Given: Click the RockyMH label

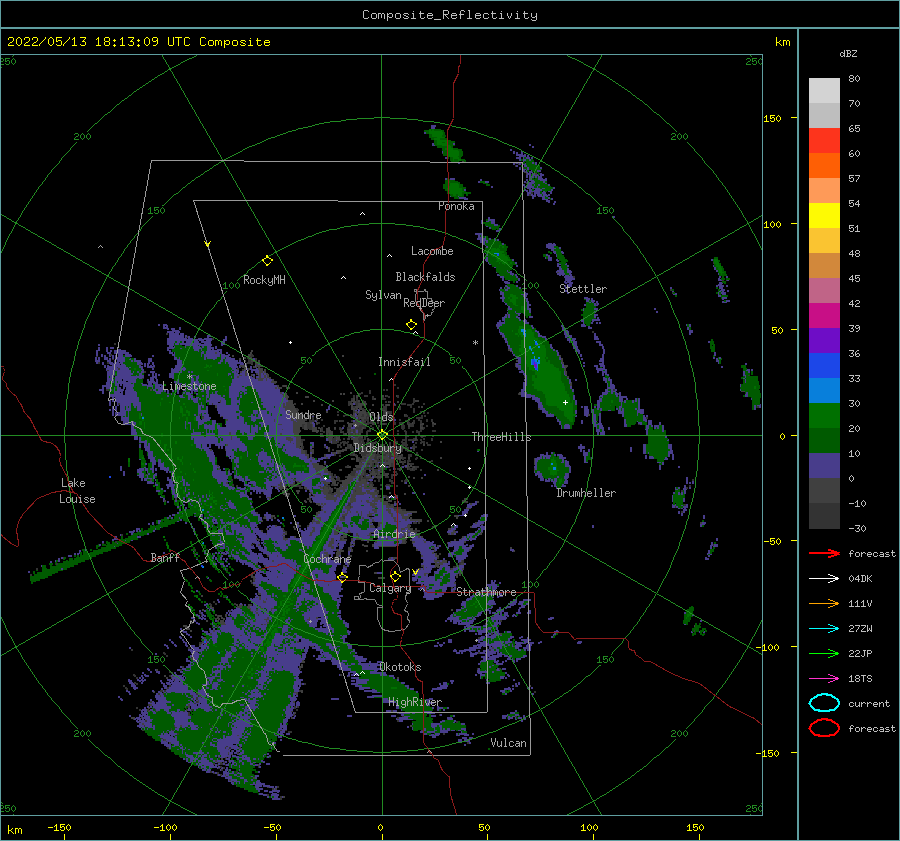Looking at the screenshot, I should (264, 280).
